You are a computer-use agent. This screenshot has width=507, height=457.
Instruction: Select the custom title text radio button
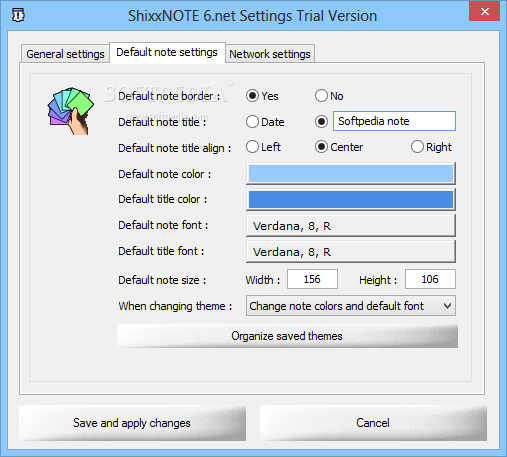[321, 122]
